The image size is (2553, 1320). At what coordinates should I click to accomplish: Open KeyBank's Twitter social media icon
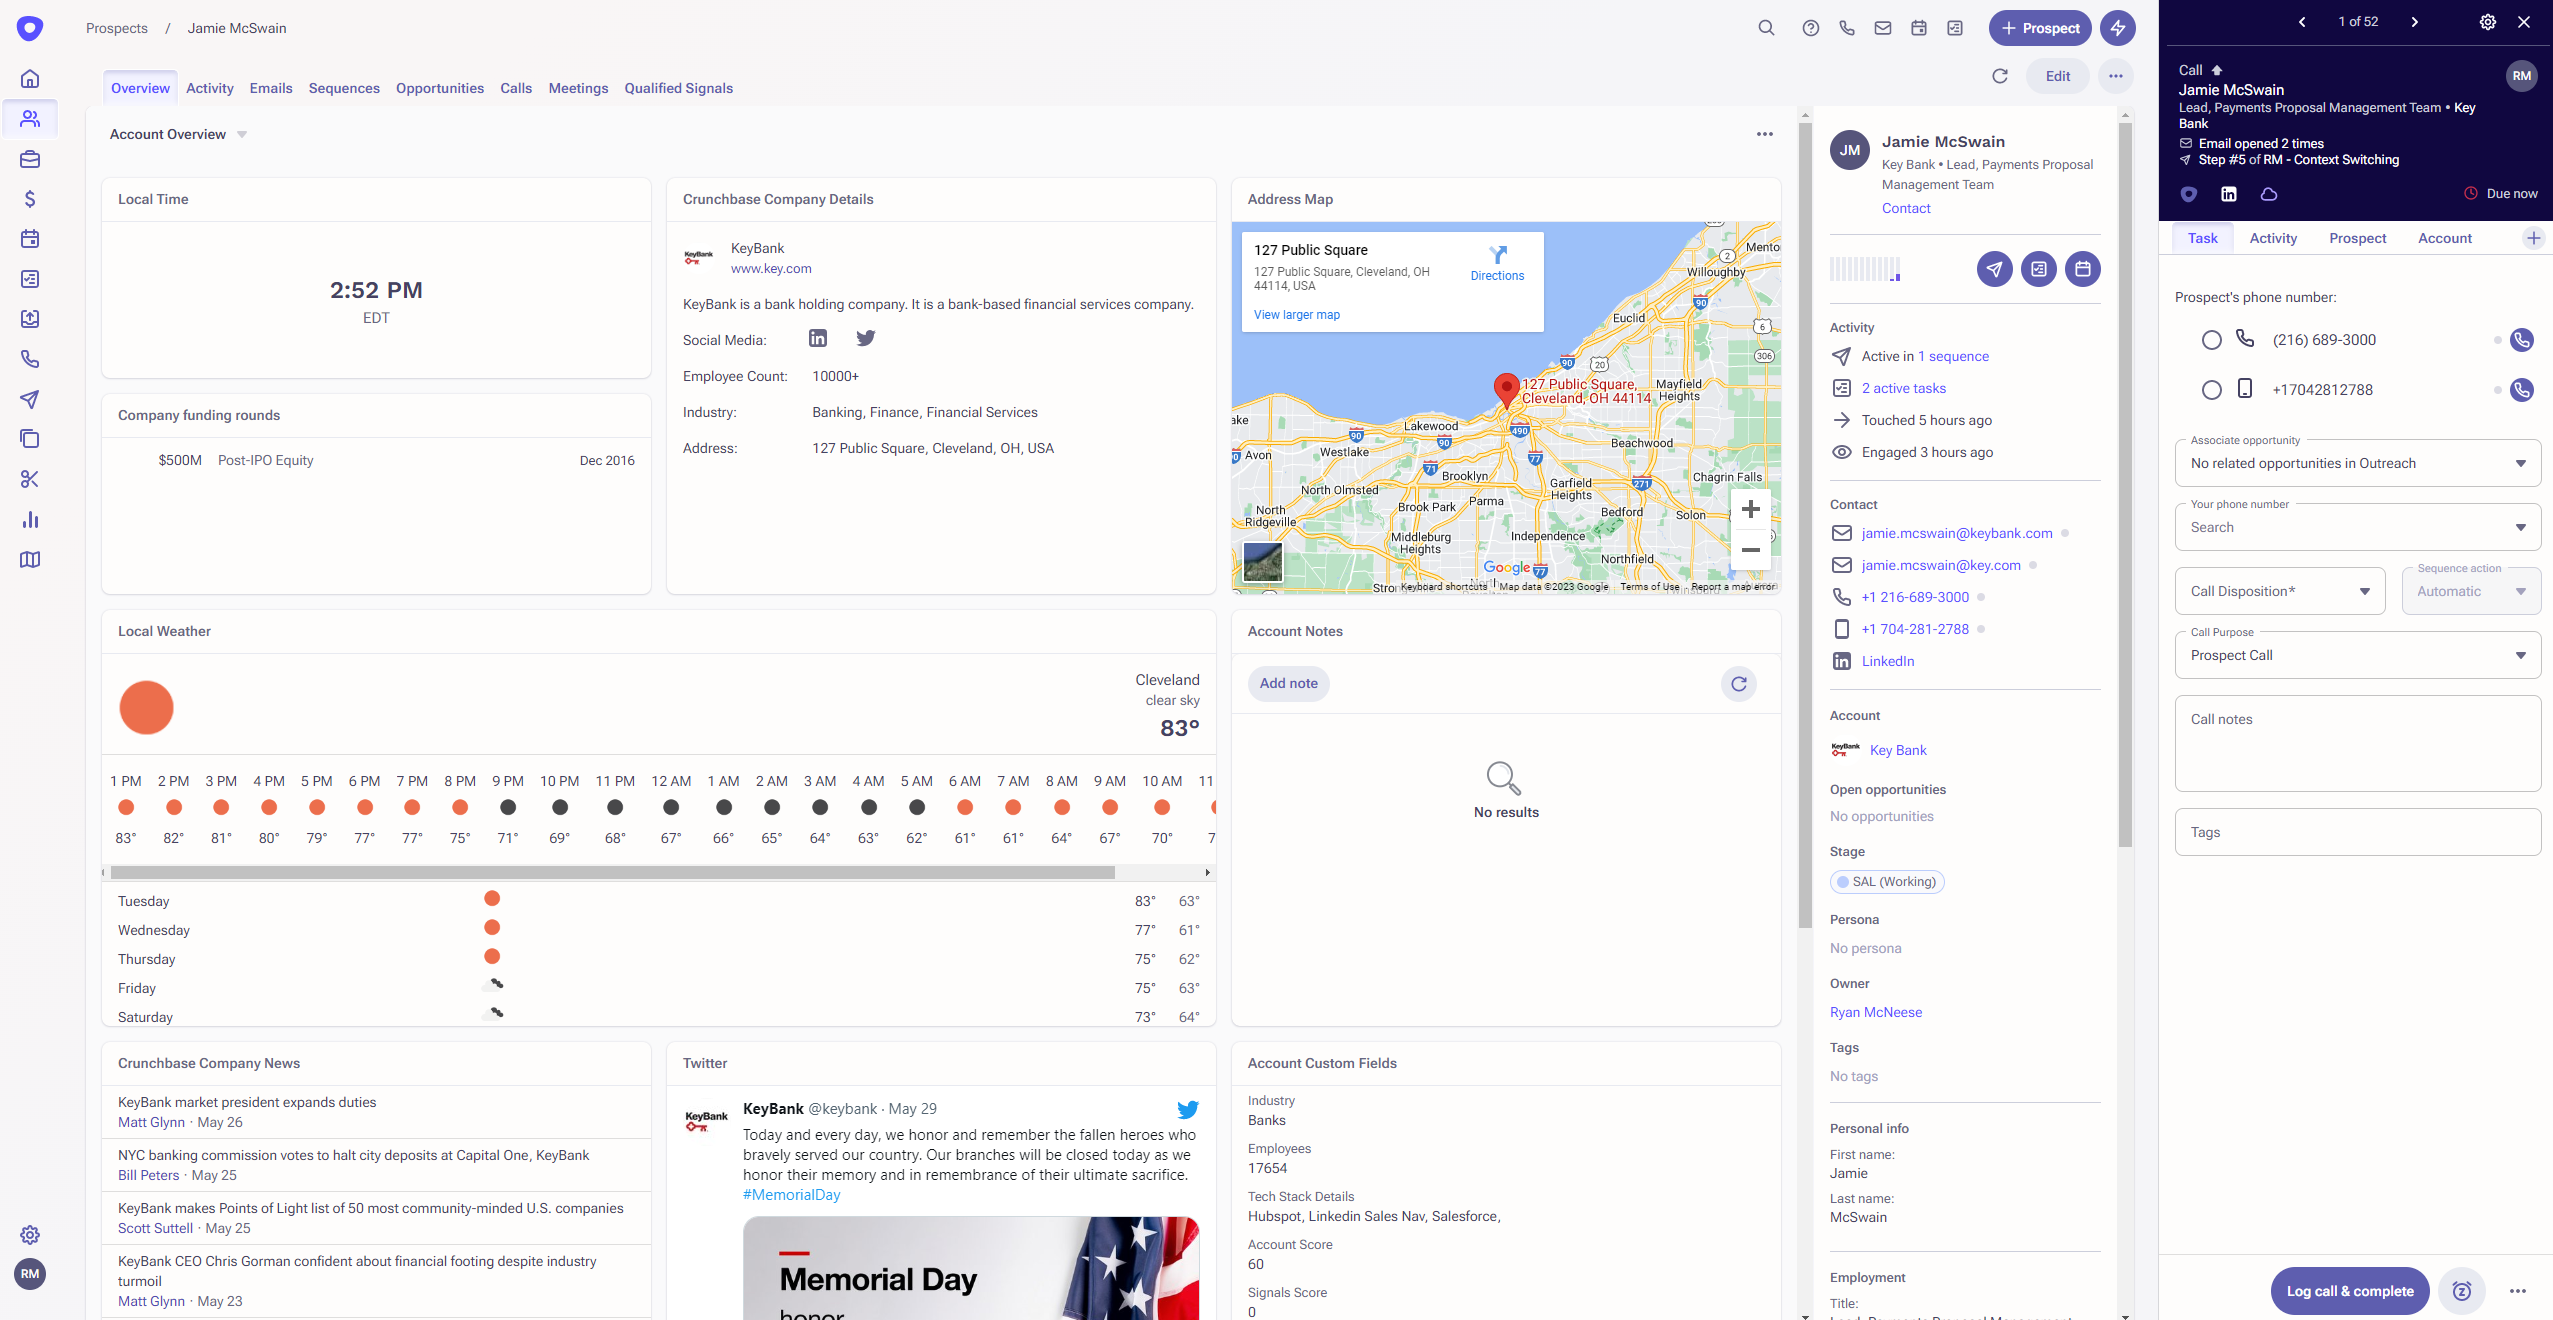(x=866, y=339)
